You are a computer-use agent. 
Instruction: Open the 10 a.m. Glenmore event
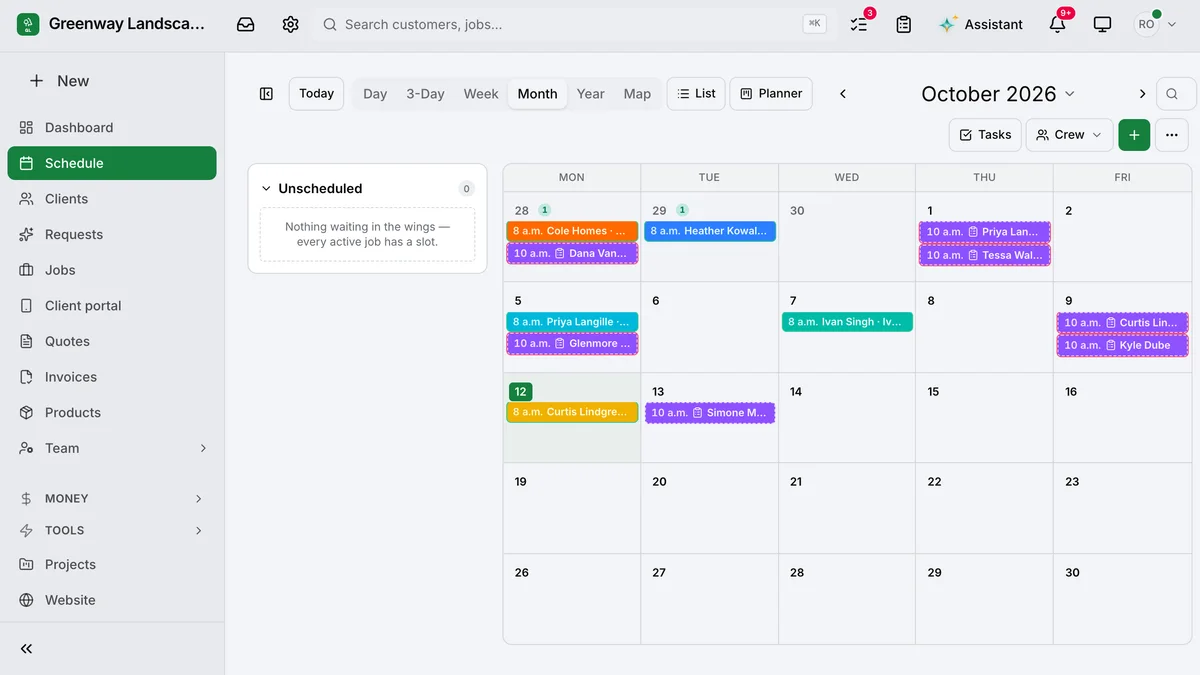[572, 344]
